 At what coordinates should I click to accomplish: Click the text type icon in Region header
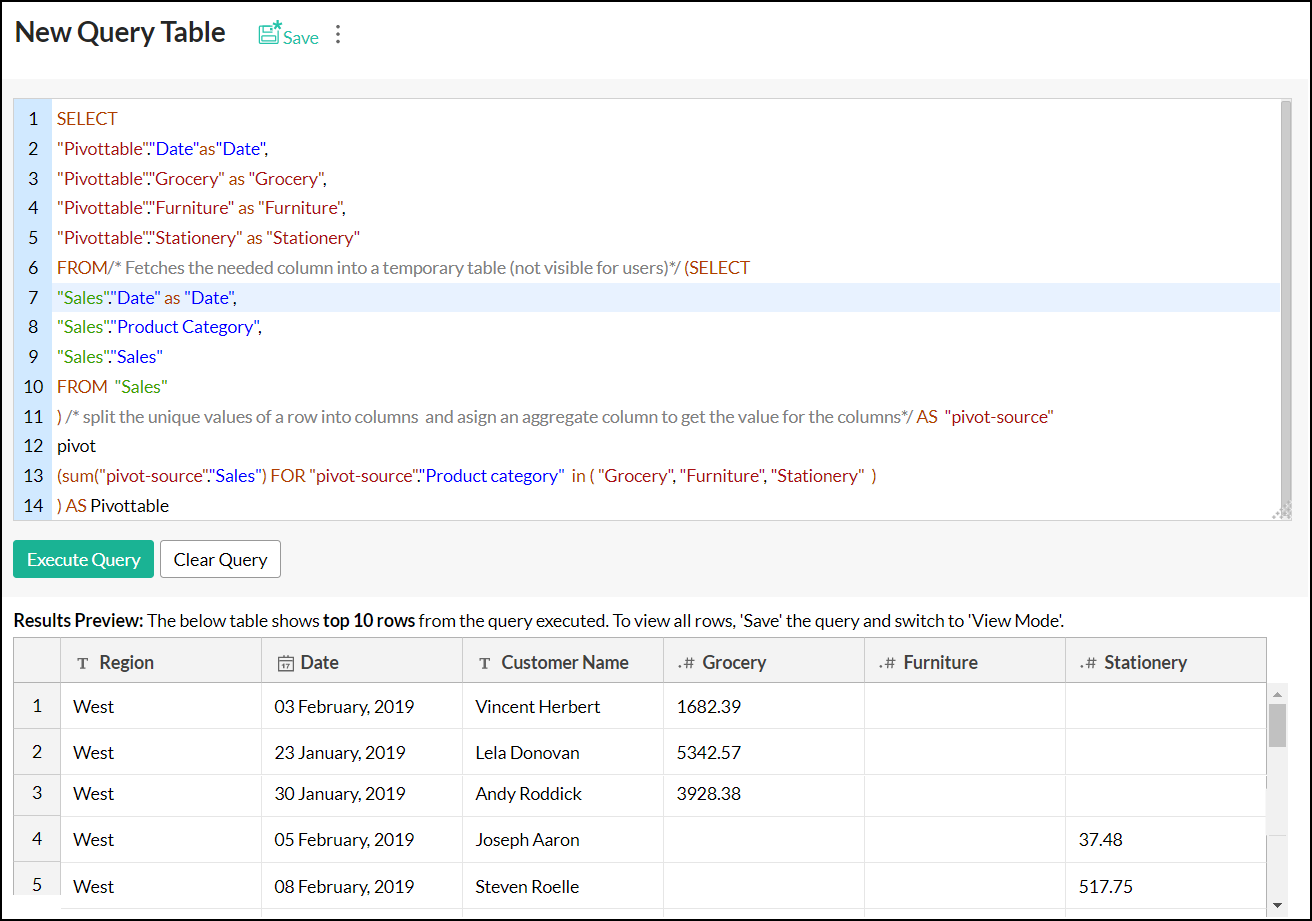(82, 663)
